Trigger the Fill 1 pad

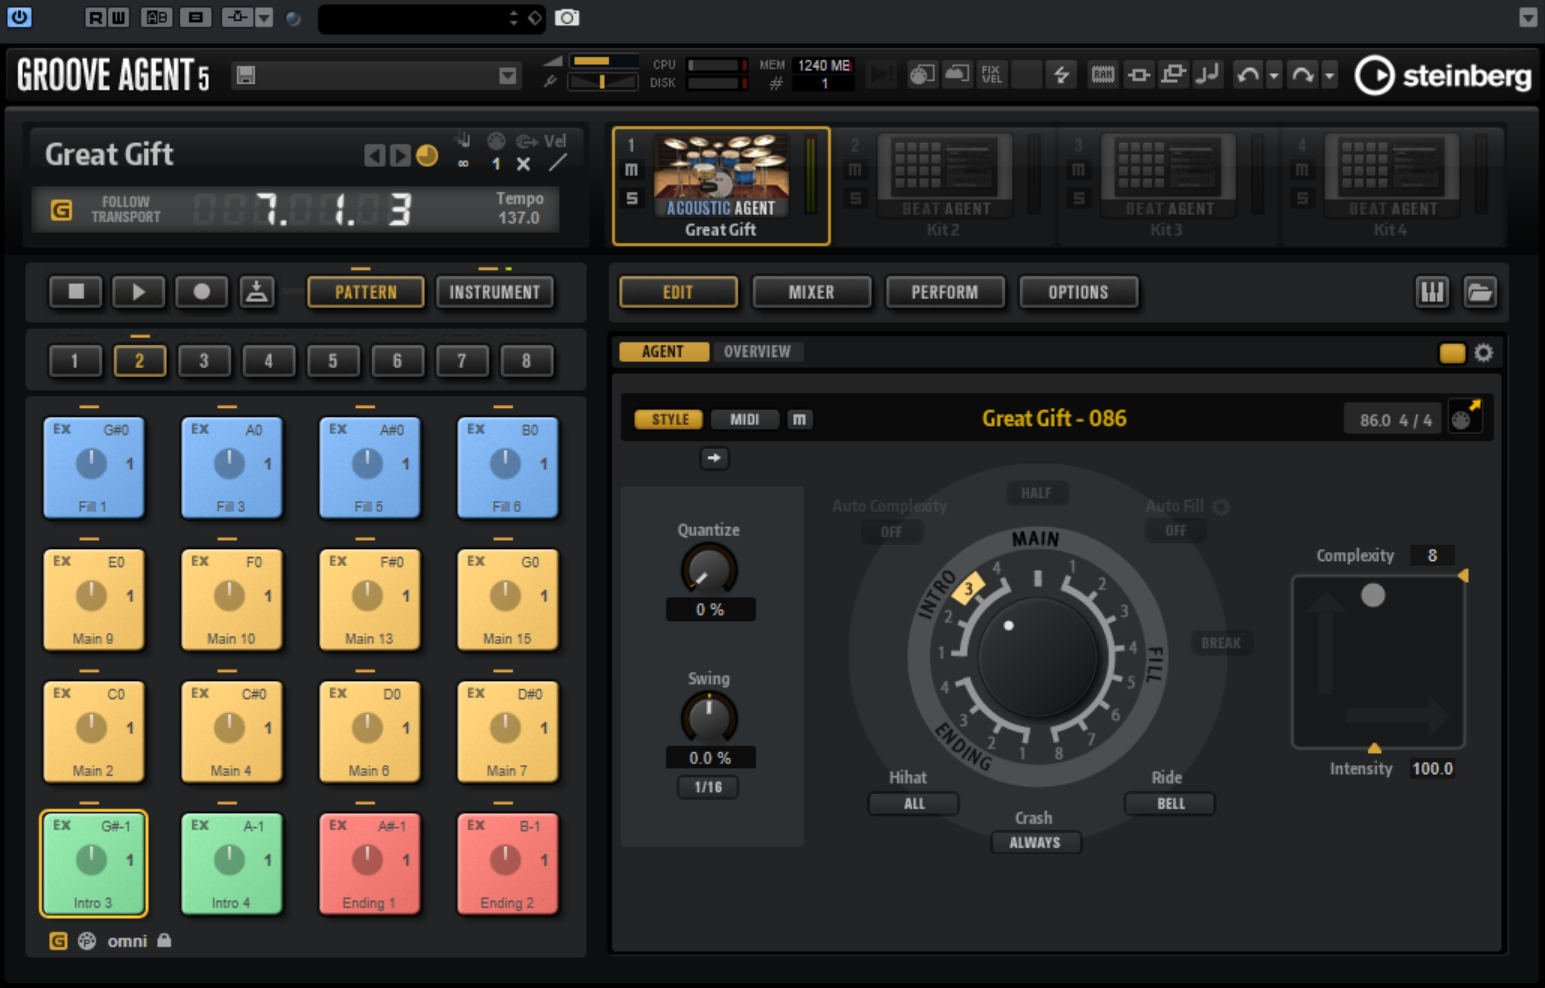(93, 467)
